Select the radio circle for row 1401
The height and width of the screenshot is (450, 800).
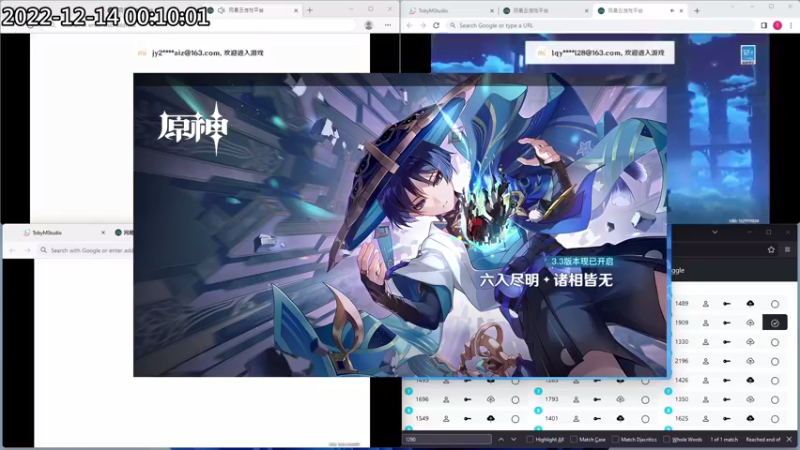tap(645, 419)
